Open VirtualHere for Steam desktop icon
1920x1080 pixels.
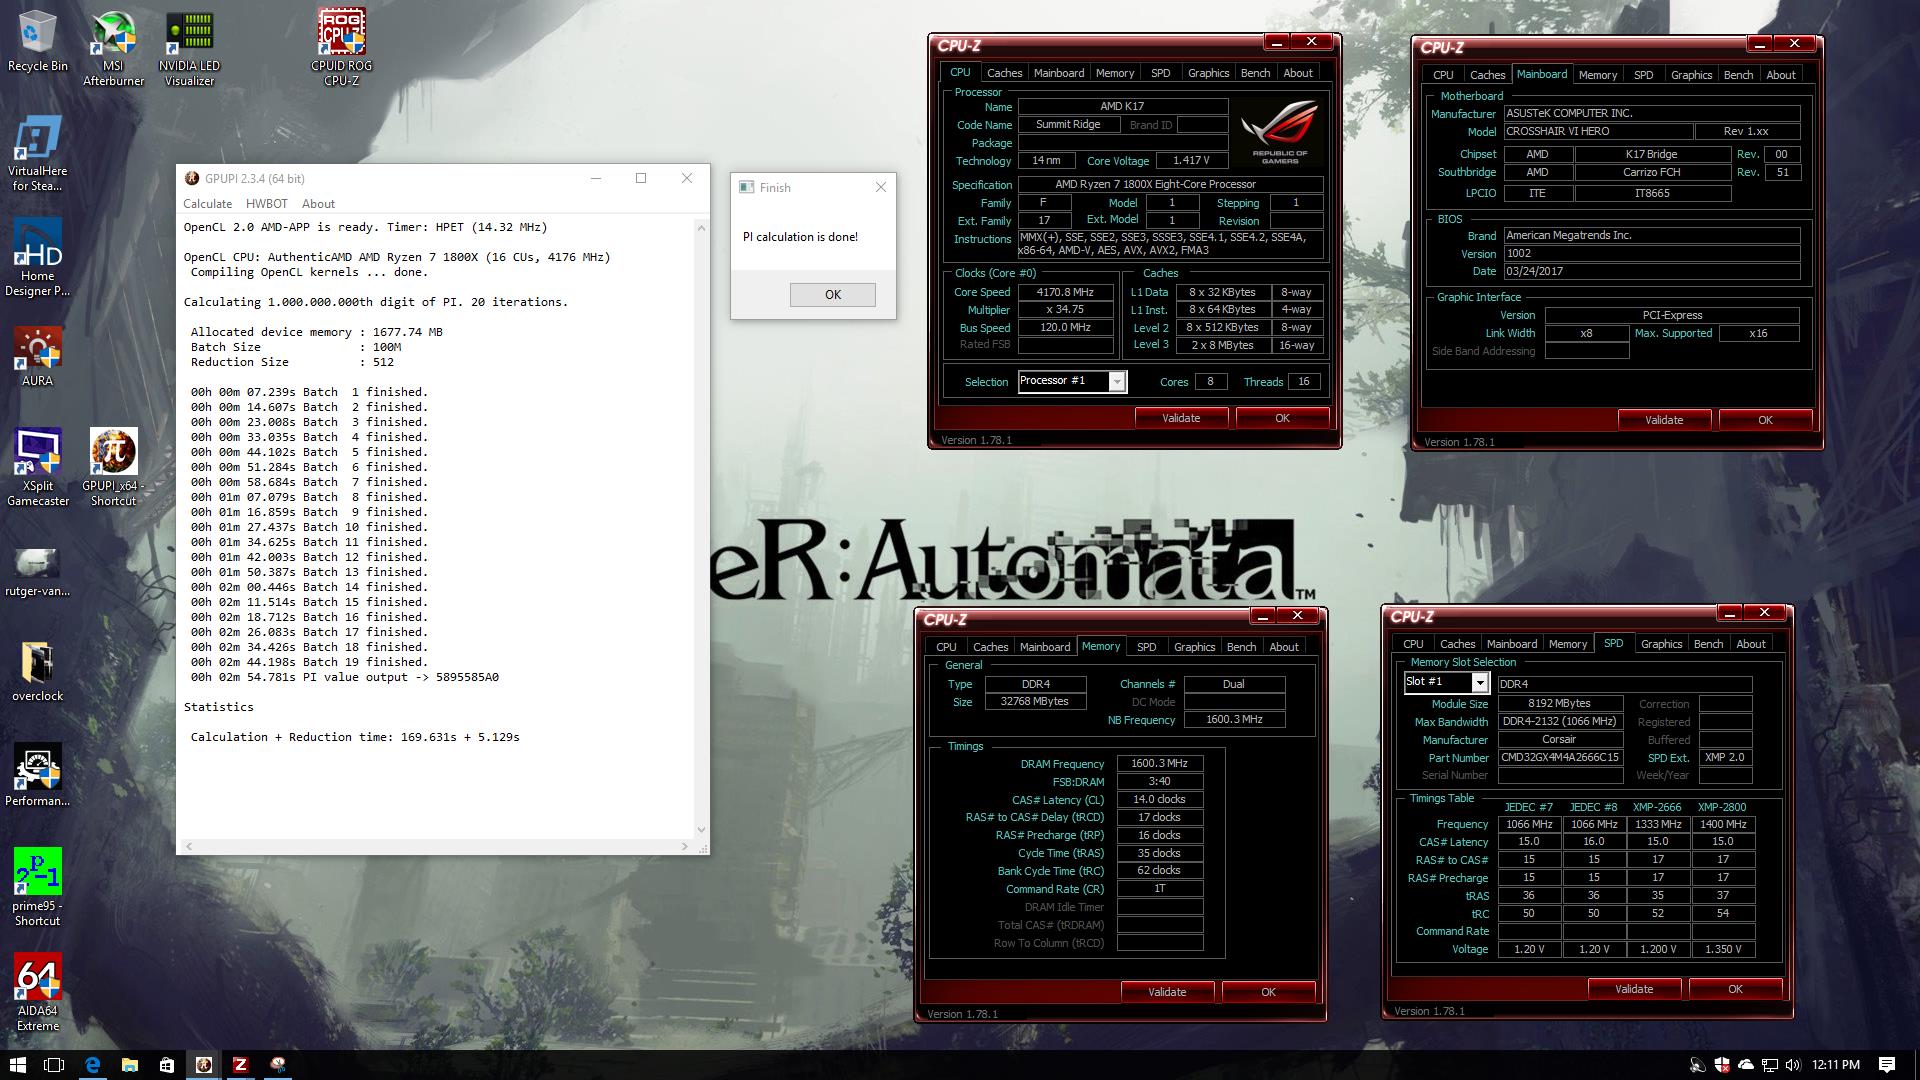[x=37, y=153]
